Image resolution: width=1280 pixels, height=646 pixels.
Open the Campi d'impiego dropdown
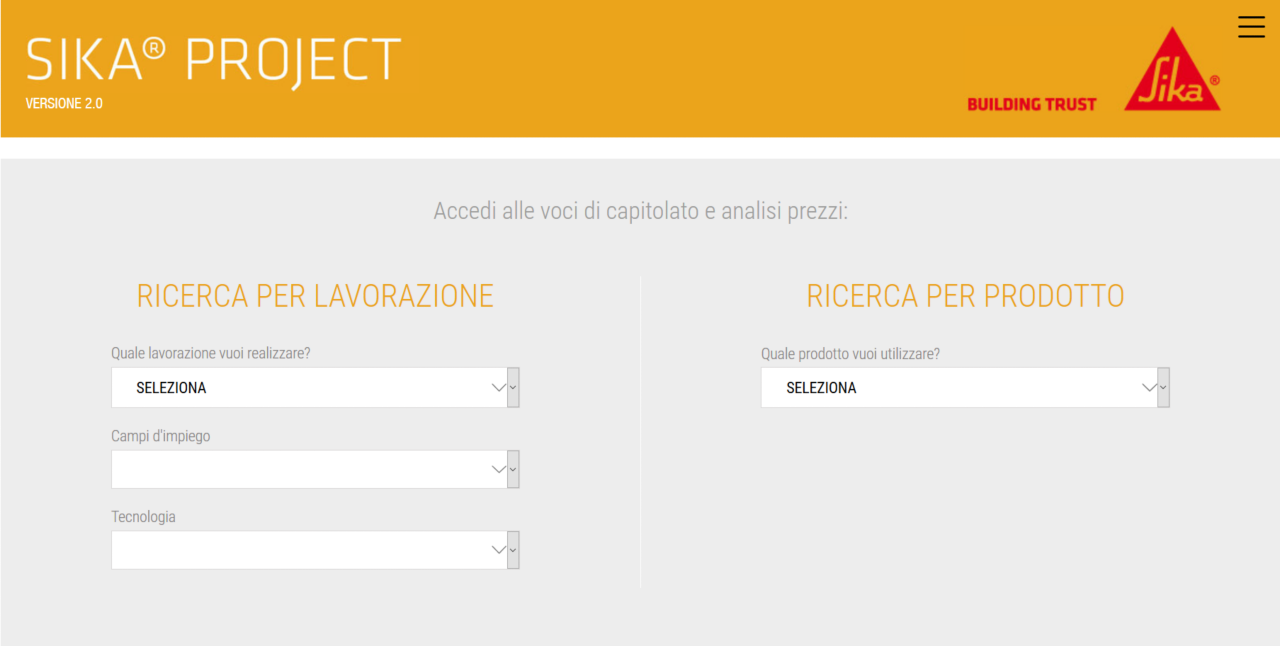(300, 468)
